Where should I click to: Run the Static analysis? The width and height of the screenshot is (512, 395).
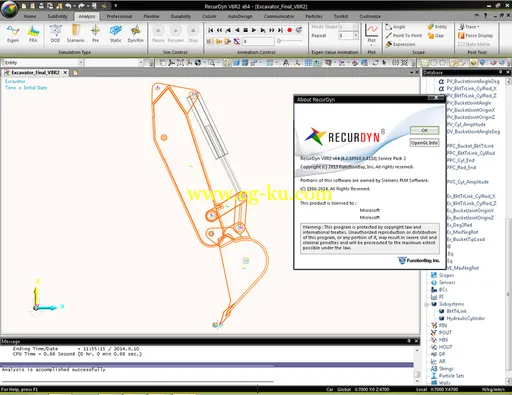pos(116,33)
